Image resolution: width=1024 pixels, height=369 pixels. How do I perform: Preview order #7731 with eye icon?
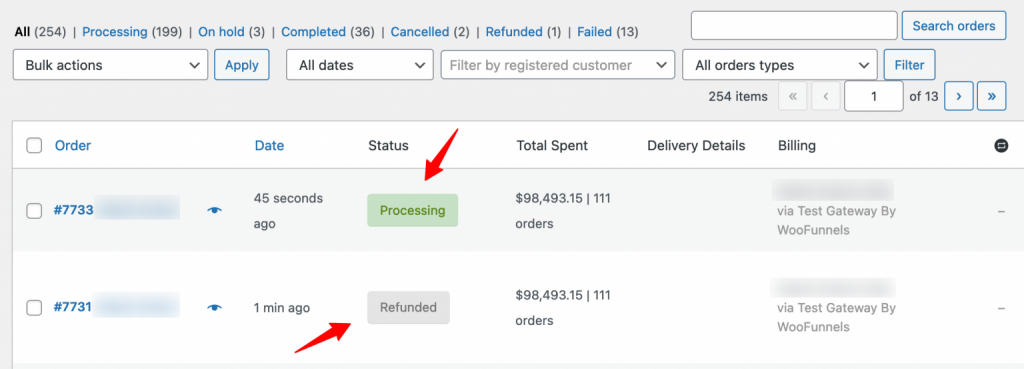(214, 307)
